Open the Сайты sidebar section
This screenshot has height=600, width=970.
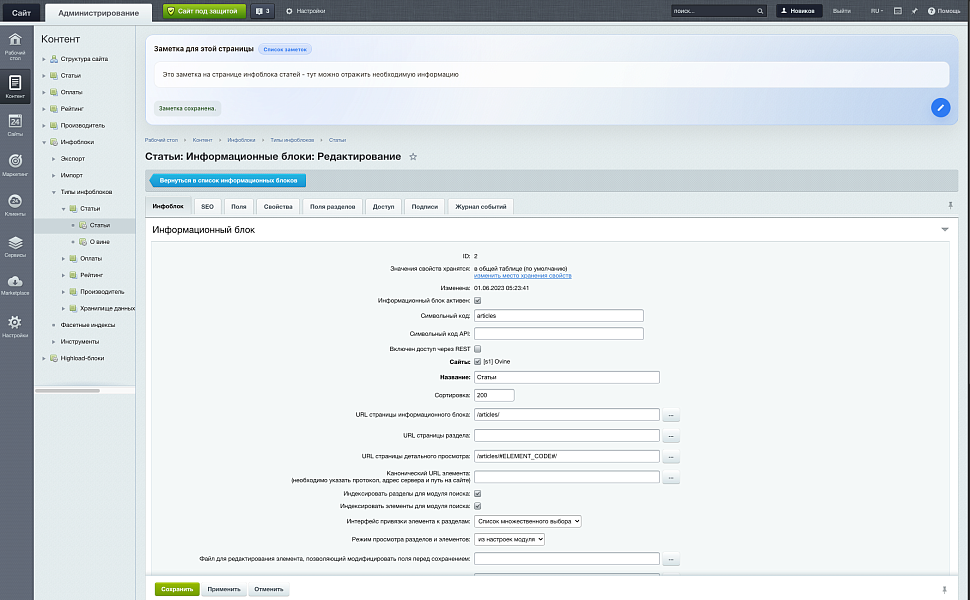click(15, 125)
